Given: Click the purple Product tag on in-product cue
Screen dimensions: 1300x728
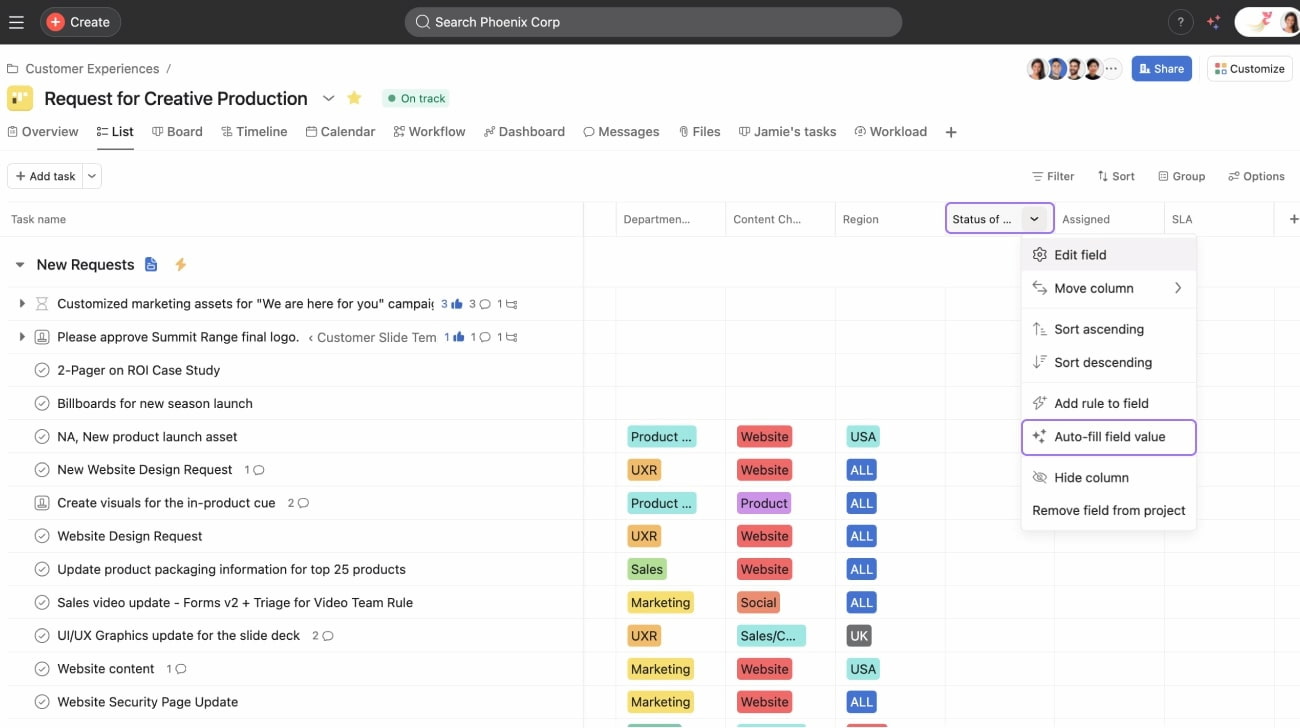Looking at the screenshot, I should (763, 503).
